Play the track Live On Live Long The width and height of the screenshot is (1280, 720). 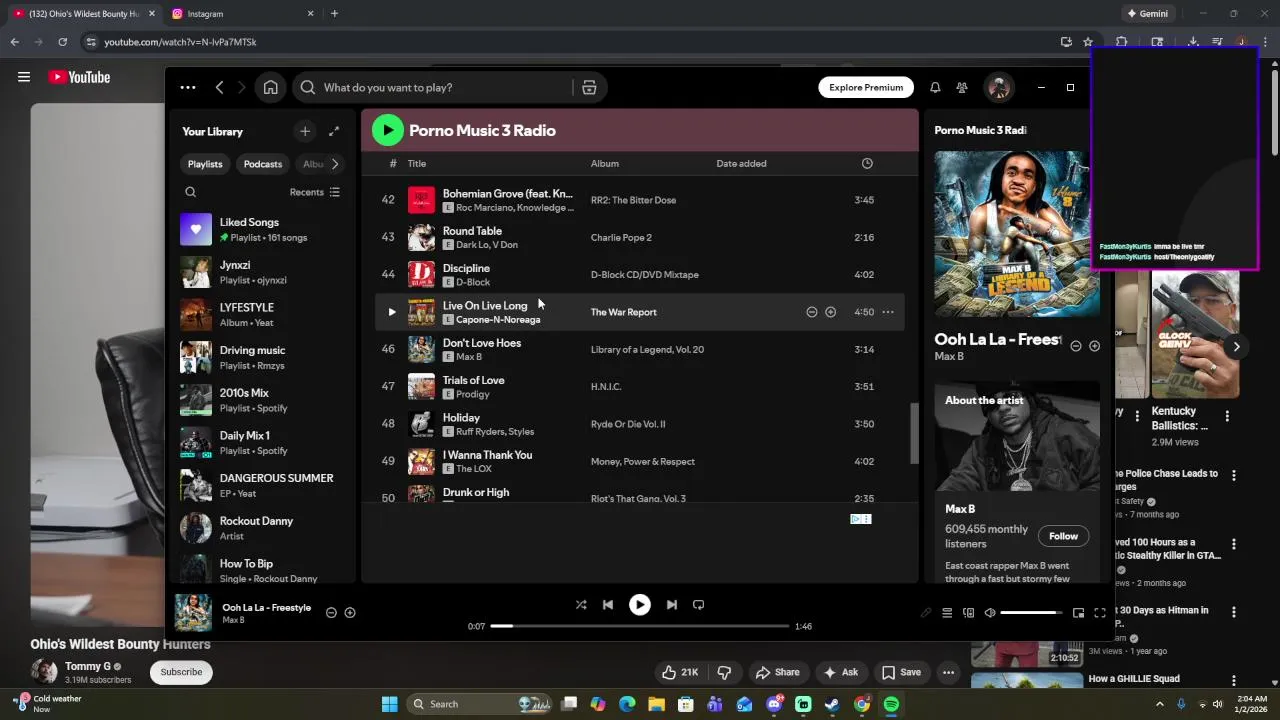[392, 312]
